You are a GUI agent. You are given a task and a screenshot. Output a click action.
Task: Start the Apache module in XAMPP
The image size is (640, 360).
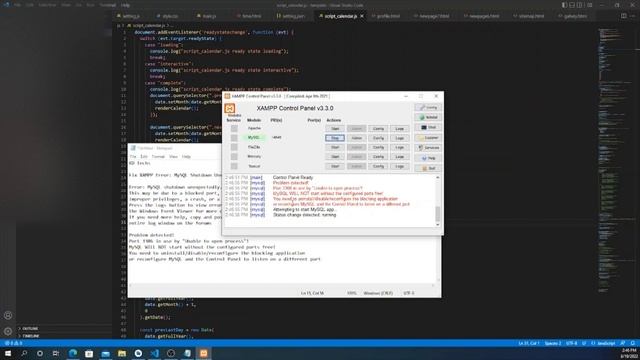(x=335, y=129)
